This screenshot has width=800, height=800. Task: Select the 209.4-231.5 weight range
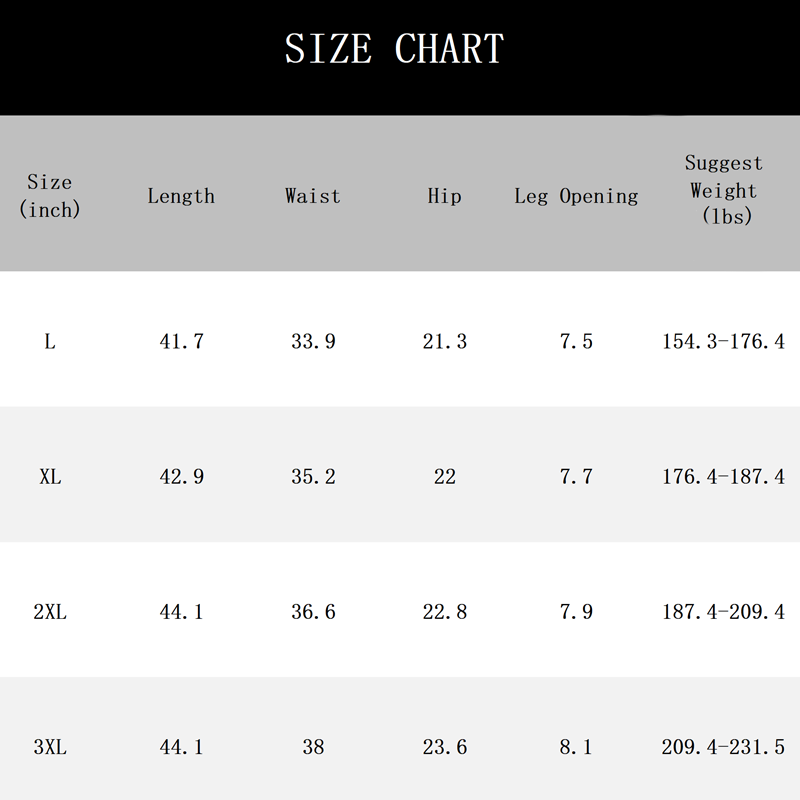click(723, 747)
